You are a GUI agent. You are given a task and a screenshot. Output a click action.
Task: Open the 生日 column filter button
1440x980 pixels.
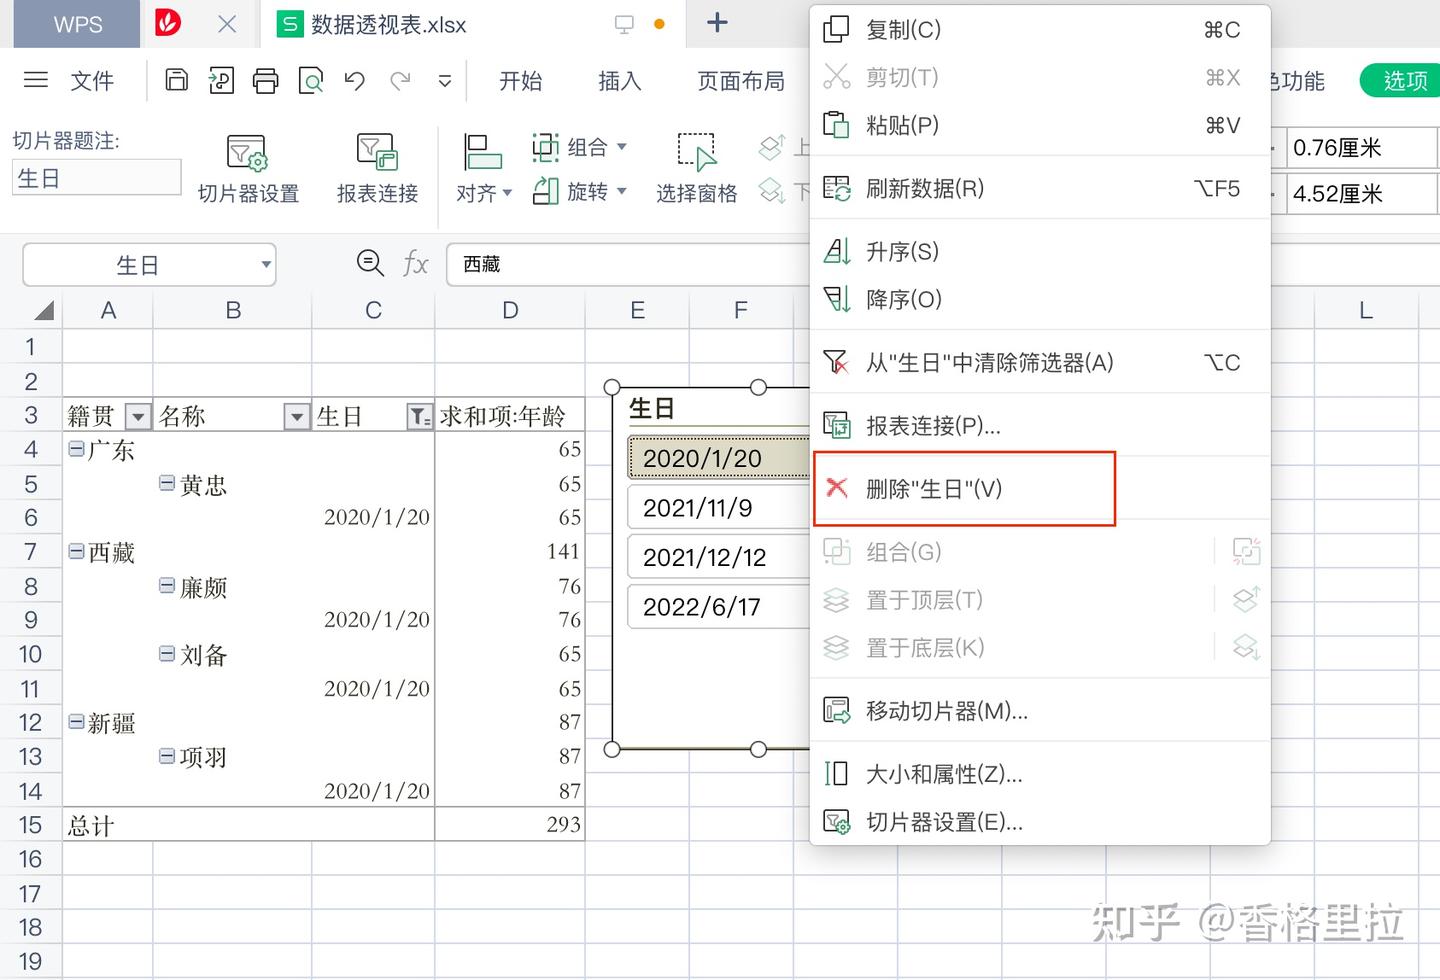click(420, 416)
